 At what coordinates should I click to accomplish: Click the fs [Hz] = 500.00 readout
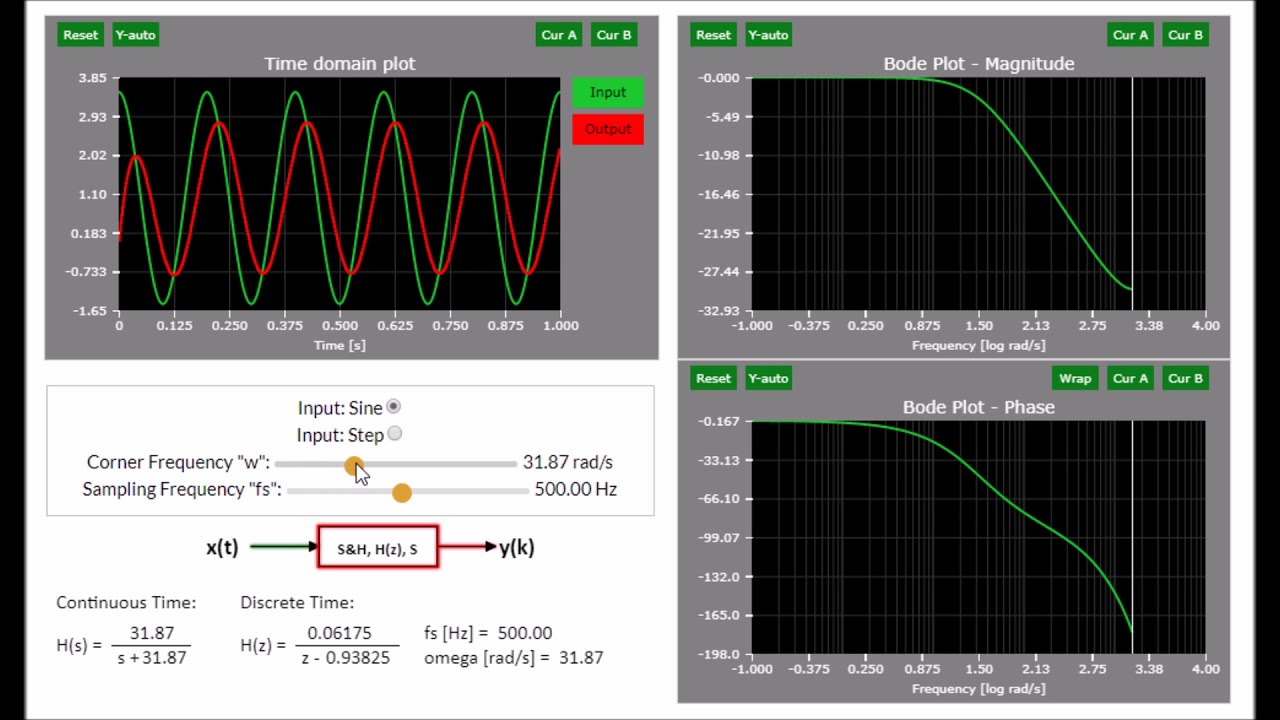[488, 633]
